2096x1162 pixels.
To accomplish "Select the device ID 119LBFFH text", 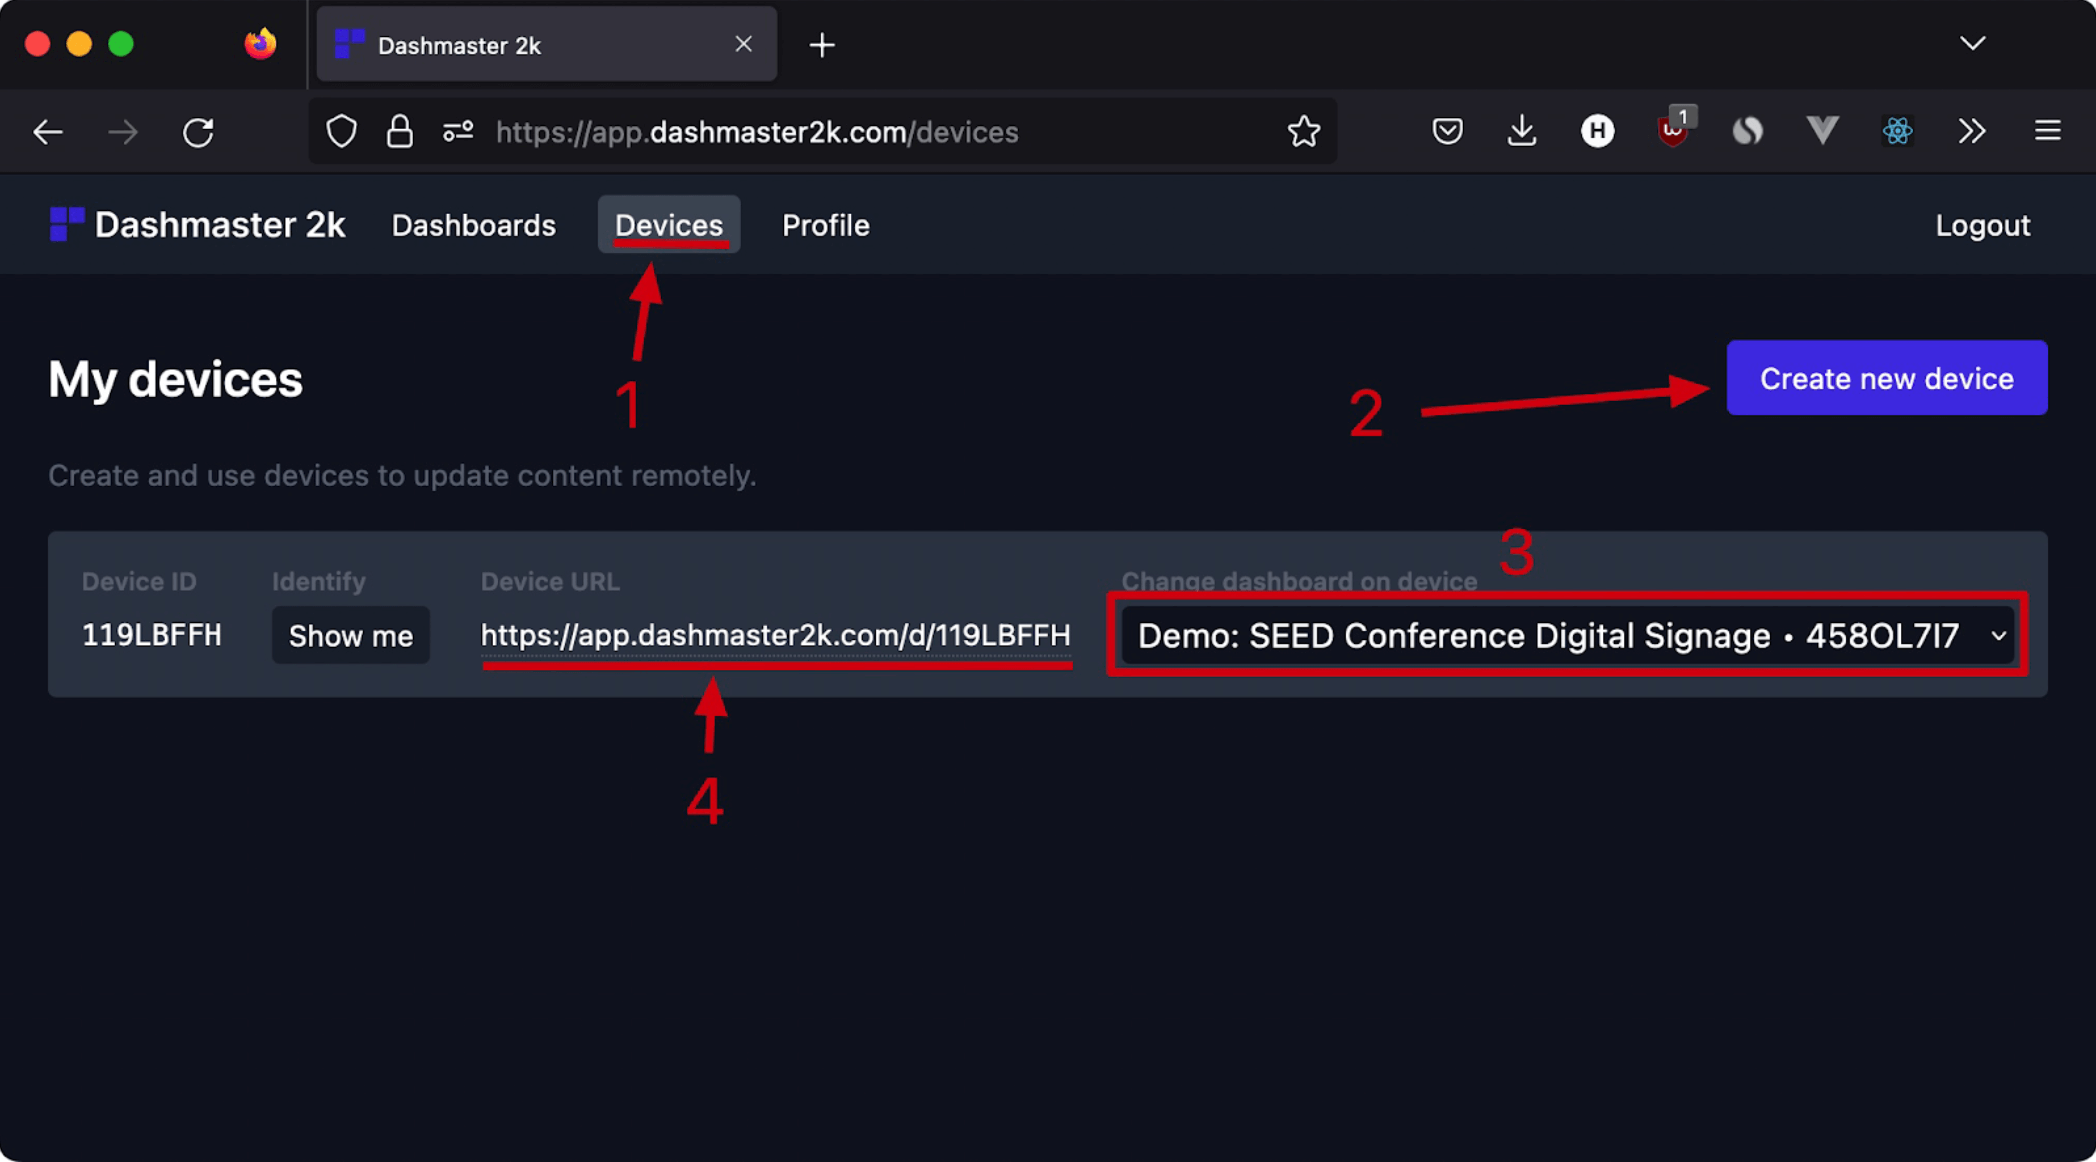I will point(151,635).
